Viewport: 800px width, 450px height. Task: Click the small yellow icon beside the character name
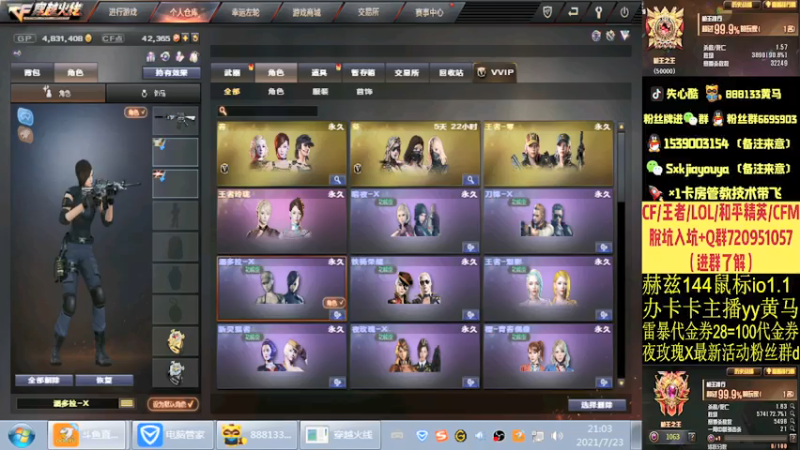pyautogui.click(x=127, y=404)
